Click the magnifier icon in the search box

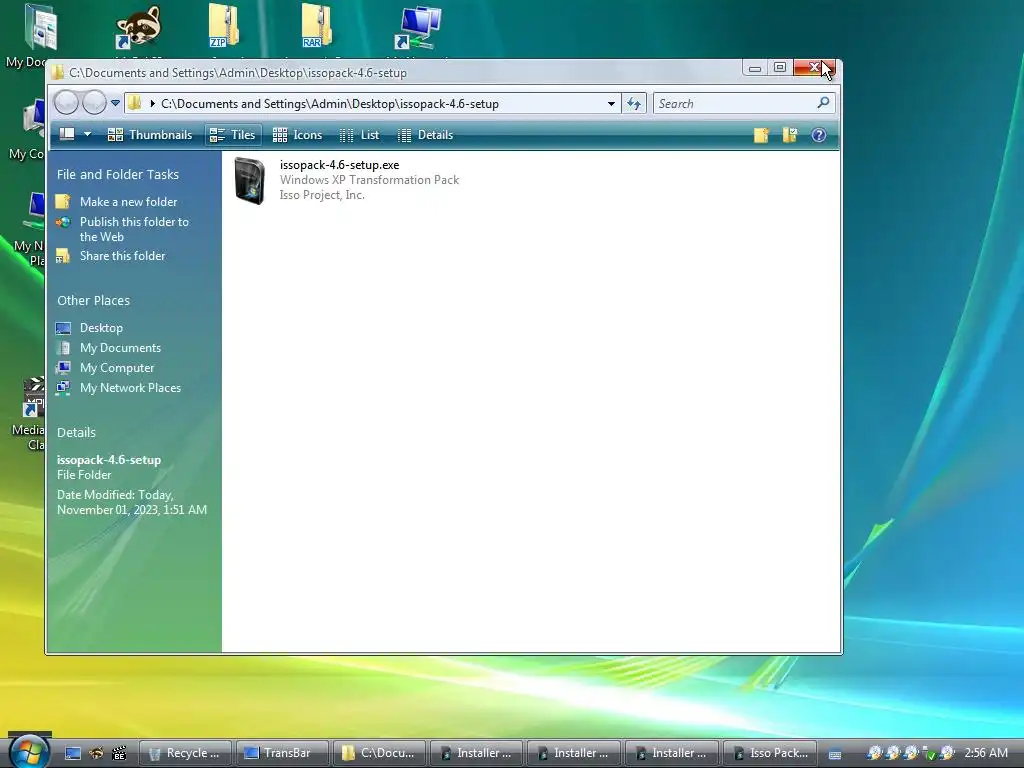coord(824,103)
